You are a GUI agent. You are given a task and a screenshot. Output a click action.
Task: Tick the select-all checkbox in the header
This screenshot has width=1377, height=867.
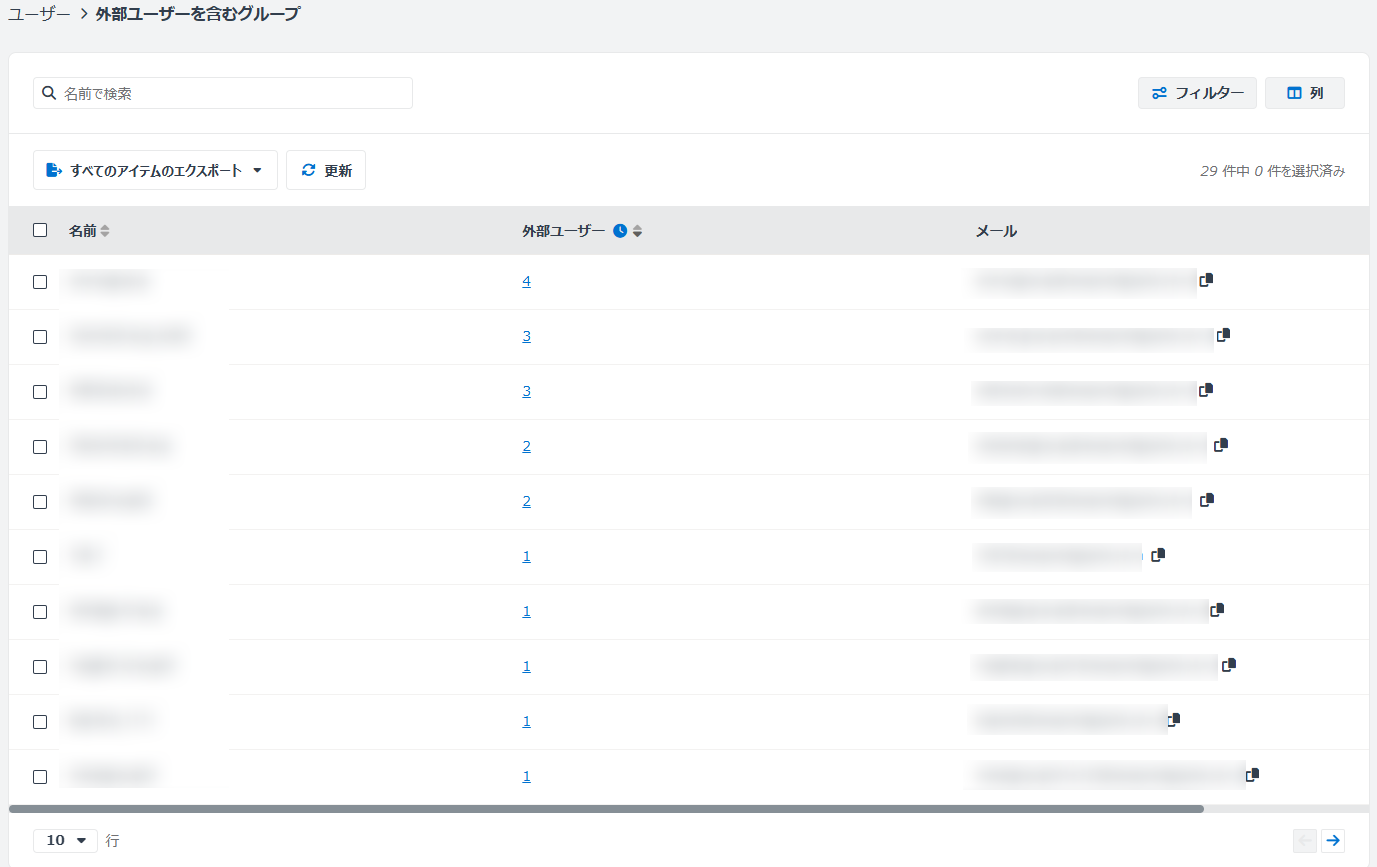pyautogui.click(x=40, y=230)
